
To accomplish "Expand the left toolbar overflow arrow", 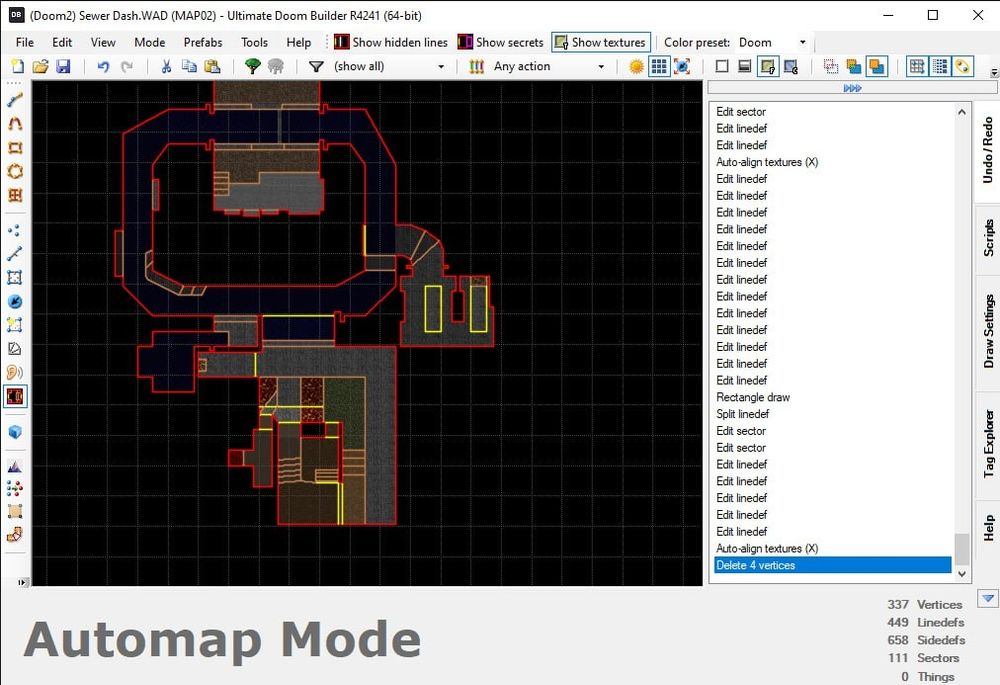I will pyautogui.click(x=22, y=582).
